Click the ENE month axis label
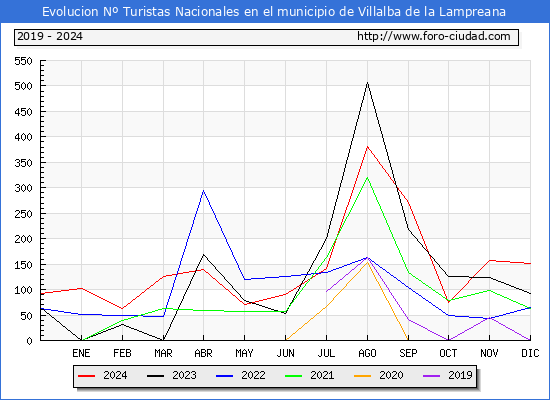Viewport: 550px width, 400px height. (x=81, y=353)
